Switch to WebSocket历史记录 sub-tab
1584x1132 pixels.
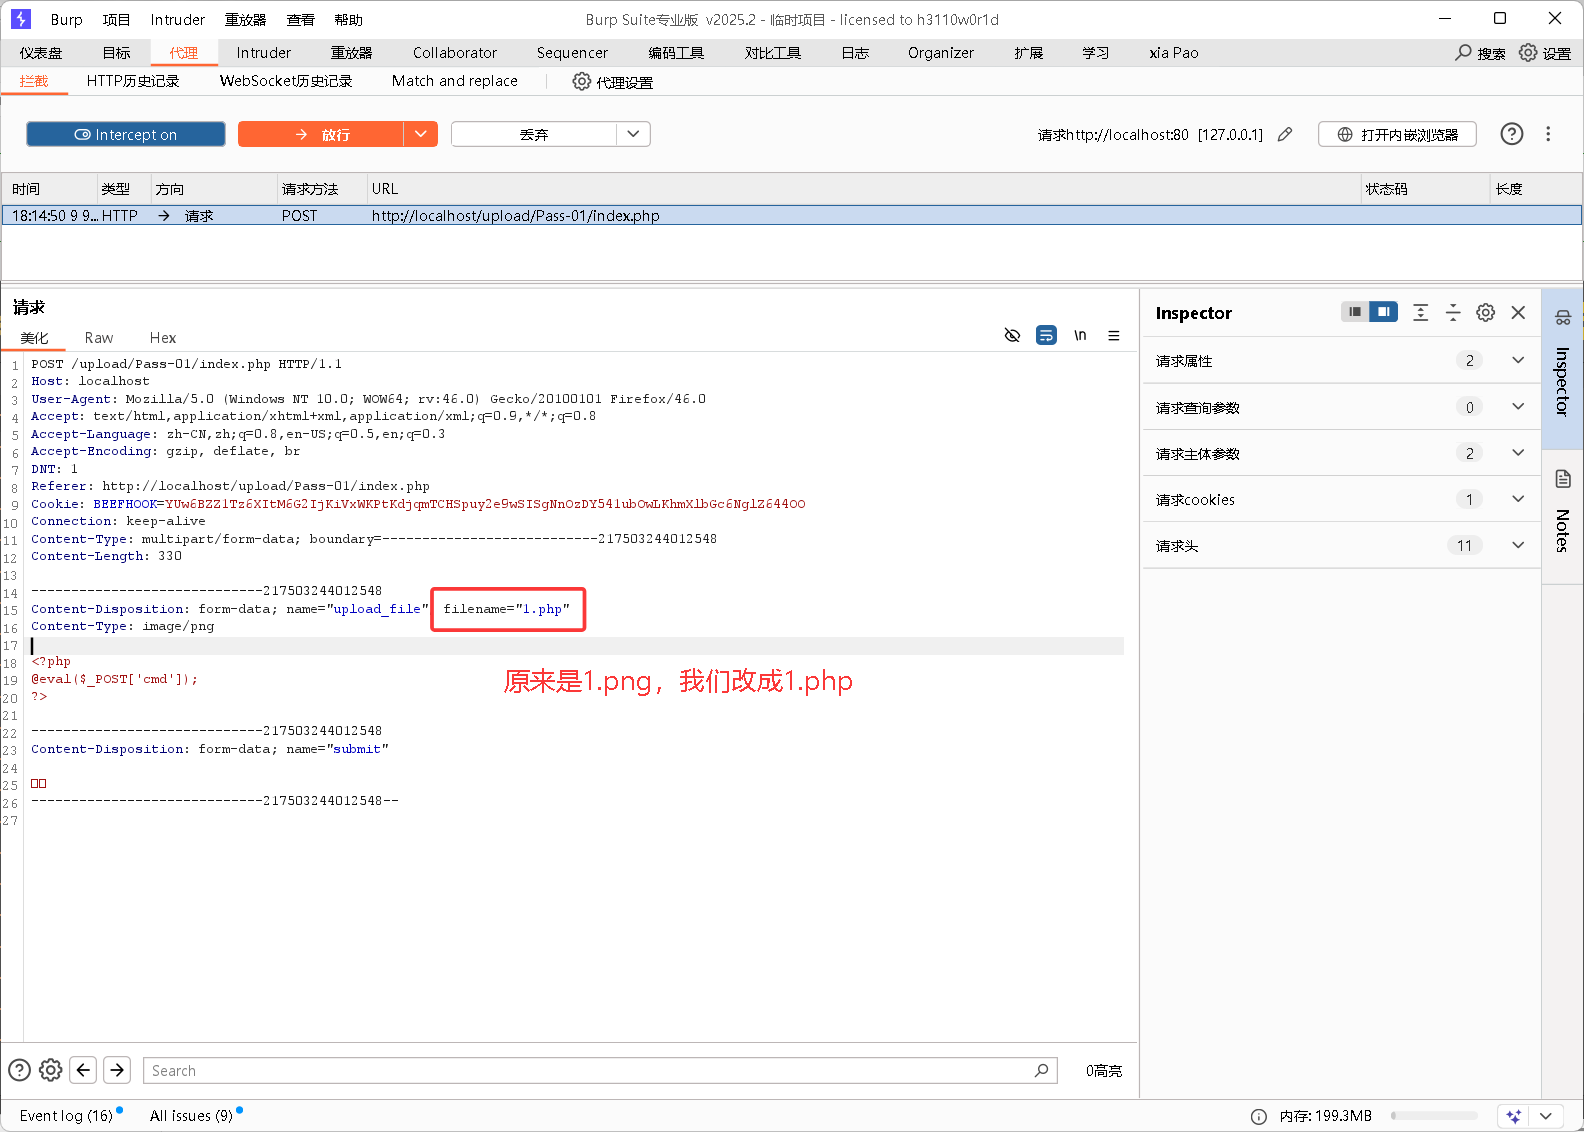(286, 81)
